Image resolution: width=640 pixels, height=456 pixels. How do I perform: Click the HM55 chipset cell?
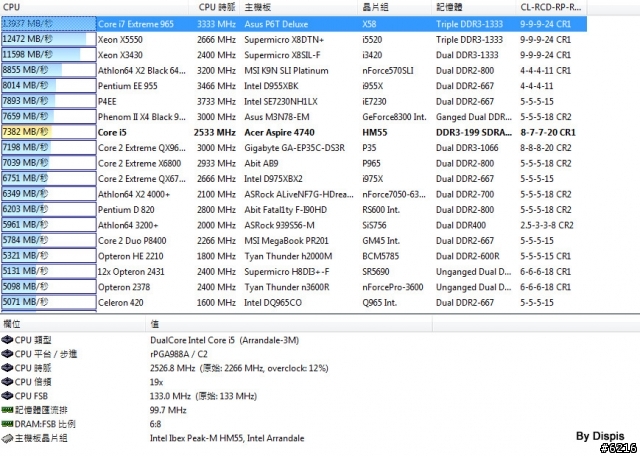[x=374, y=132]
